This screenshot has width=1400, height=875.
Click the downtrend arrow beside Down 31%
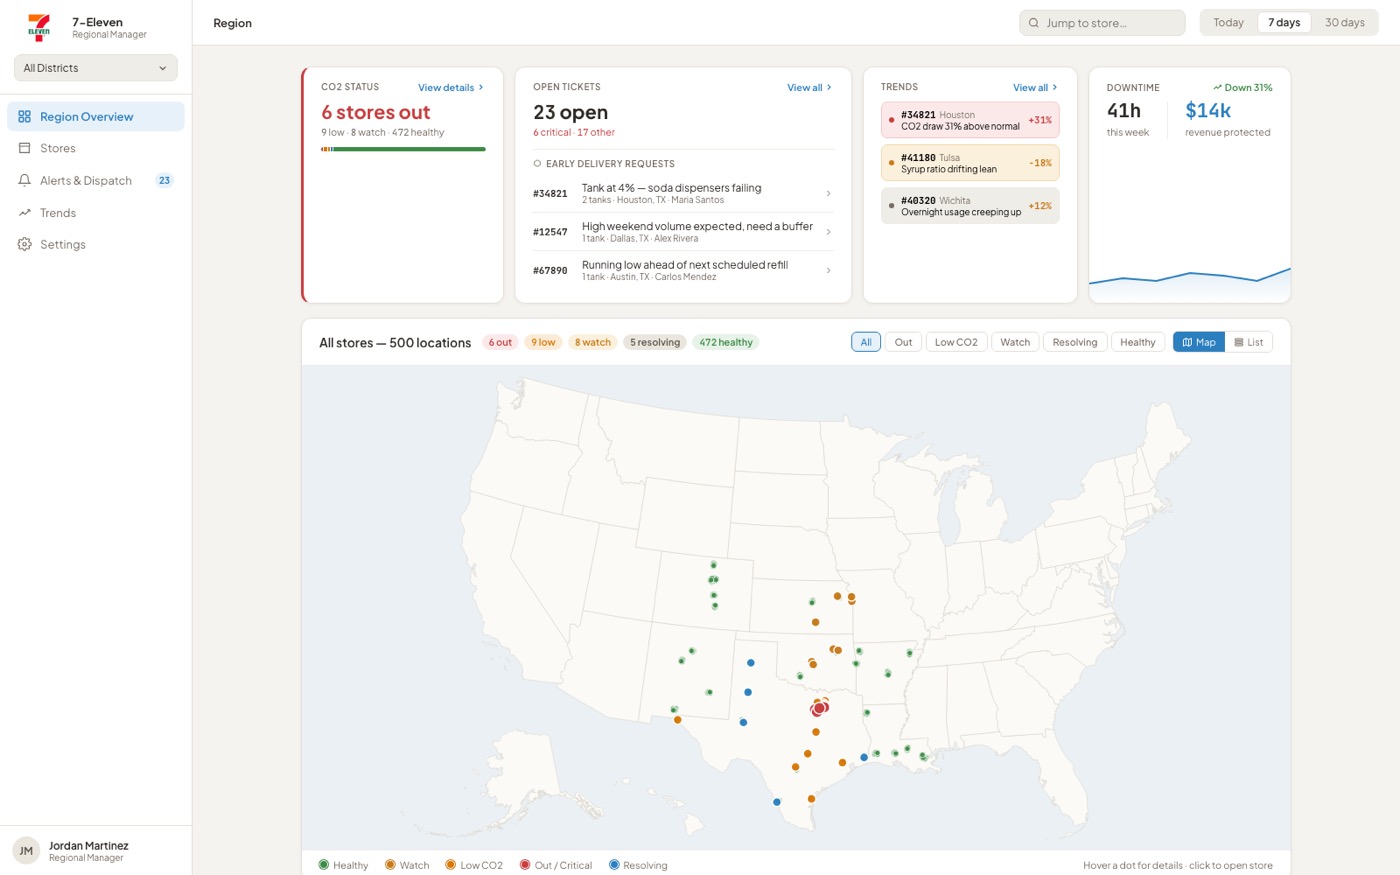point(1217,88)
